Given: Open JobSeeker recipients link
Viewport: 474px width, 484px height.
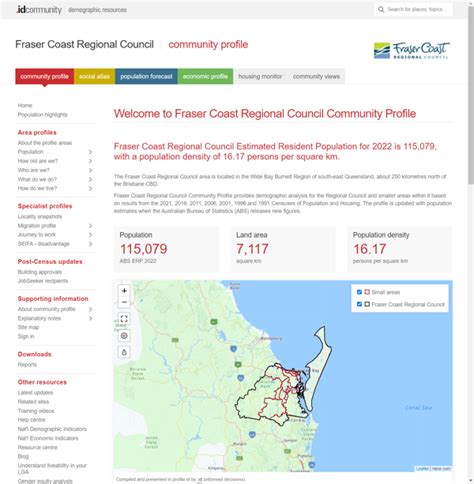Looking at the screenshot, I should [43, 281].
